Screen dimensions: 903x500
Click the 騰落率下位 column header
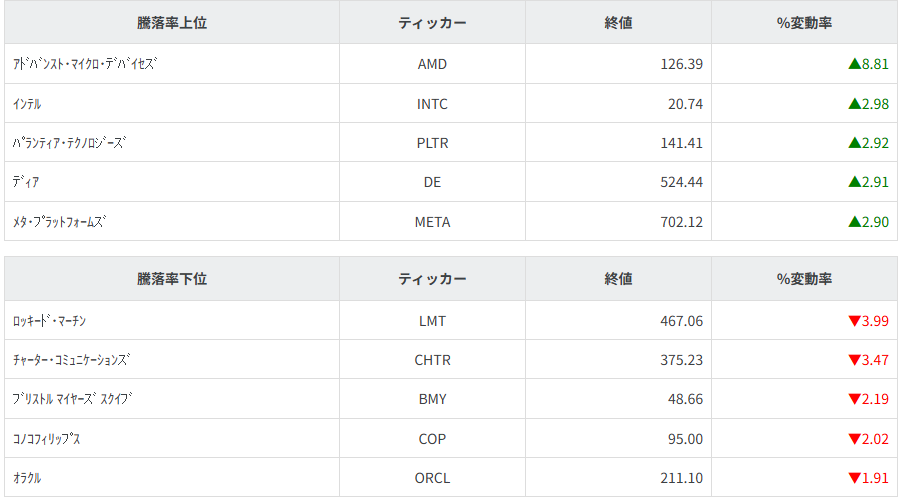172,280
